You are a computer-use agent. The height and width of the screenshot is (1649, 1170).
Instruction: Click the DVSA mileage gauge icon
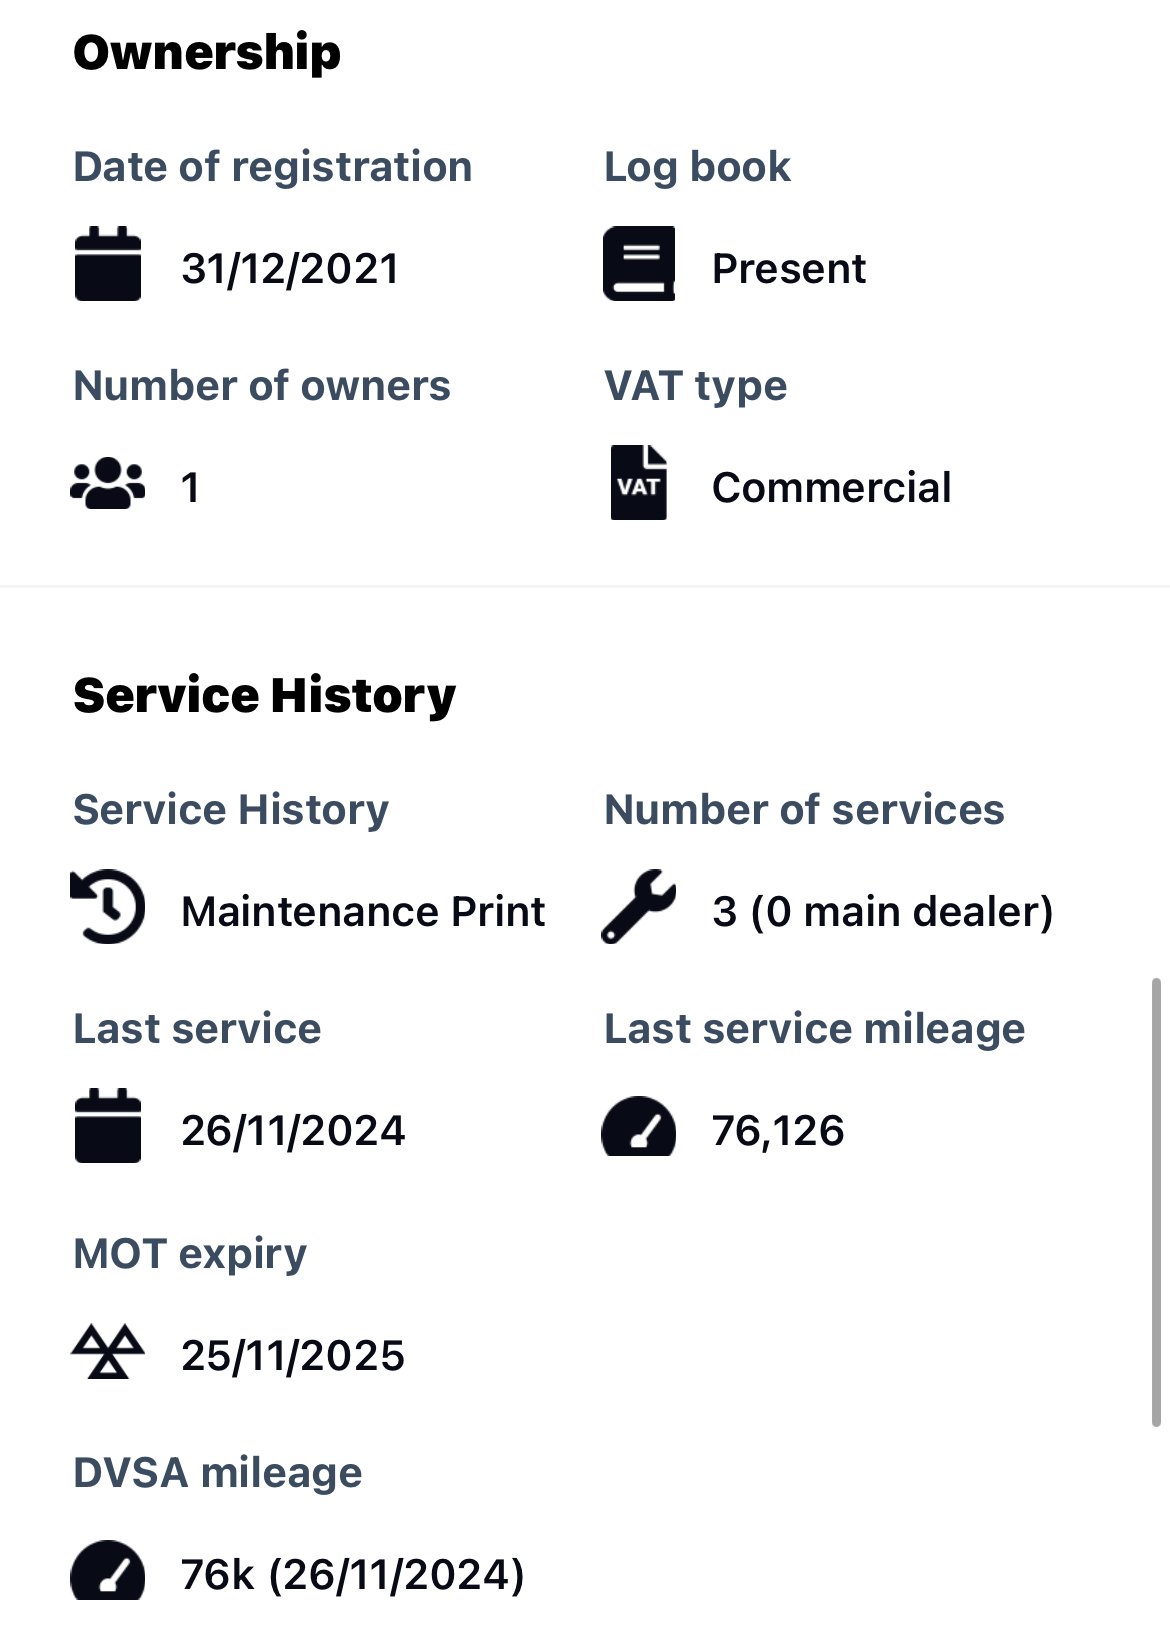(108, 1570)
